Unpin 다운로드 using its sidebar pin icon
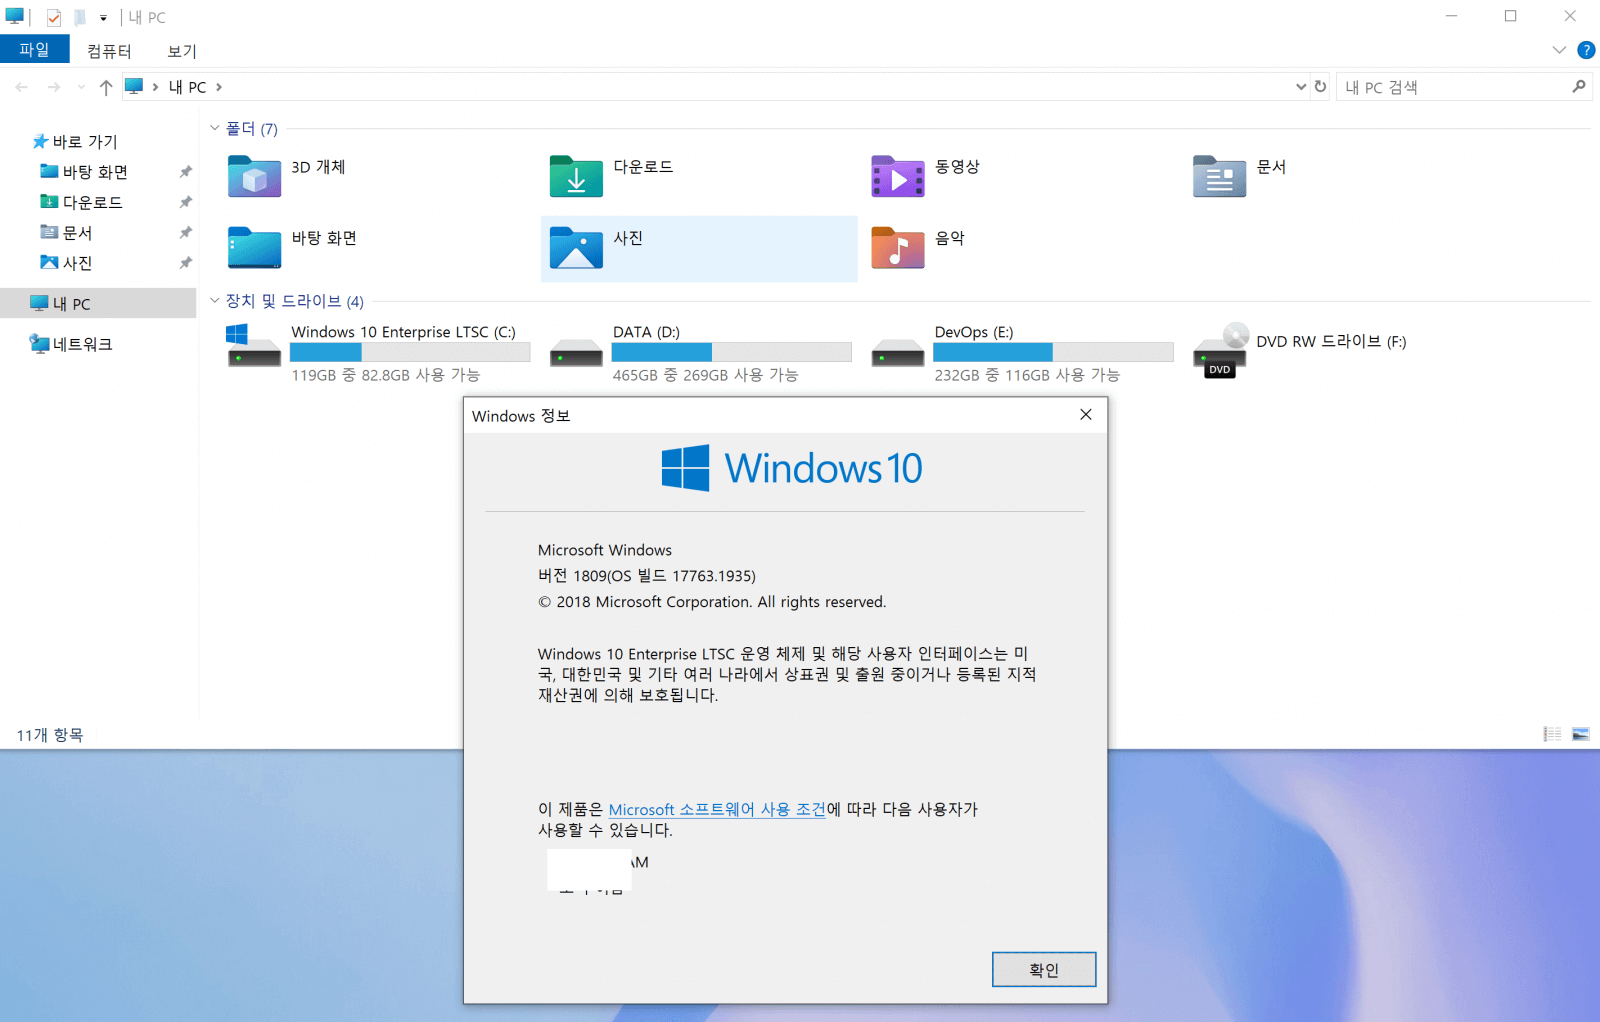 (185, 202)
